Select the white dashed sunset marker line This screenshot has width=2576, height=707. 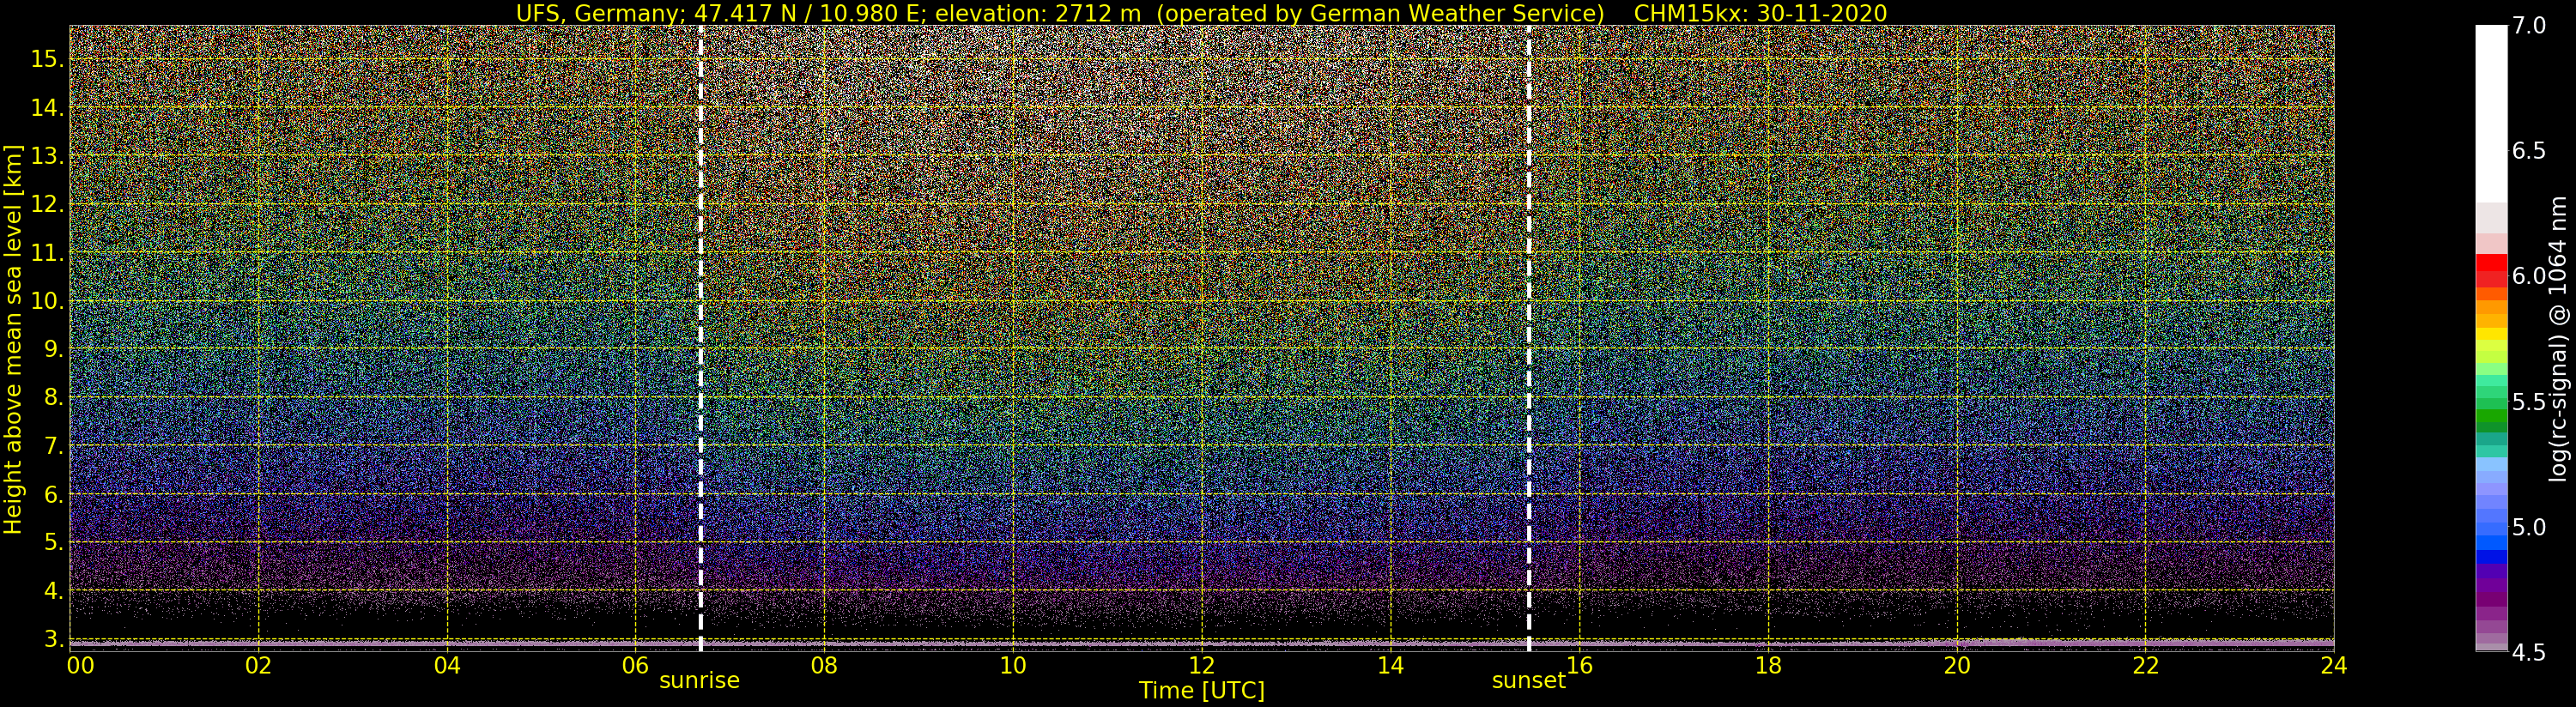[x=1529, y=338]
